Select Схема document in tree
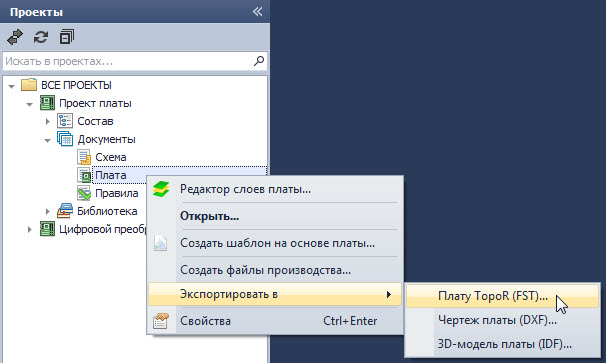 [x=111, y=157]
